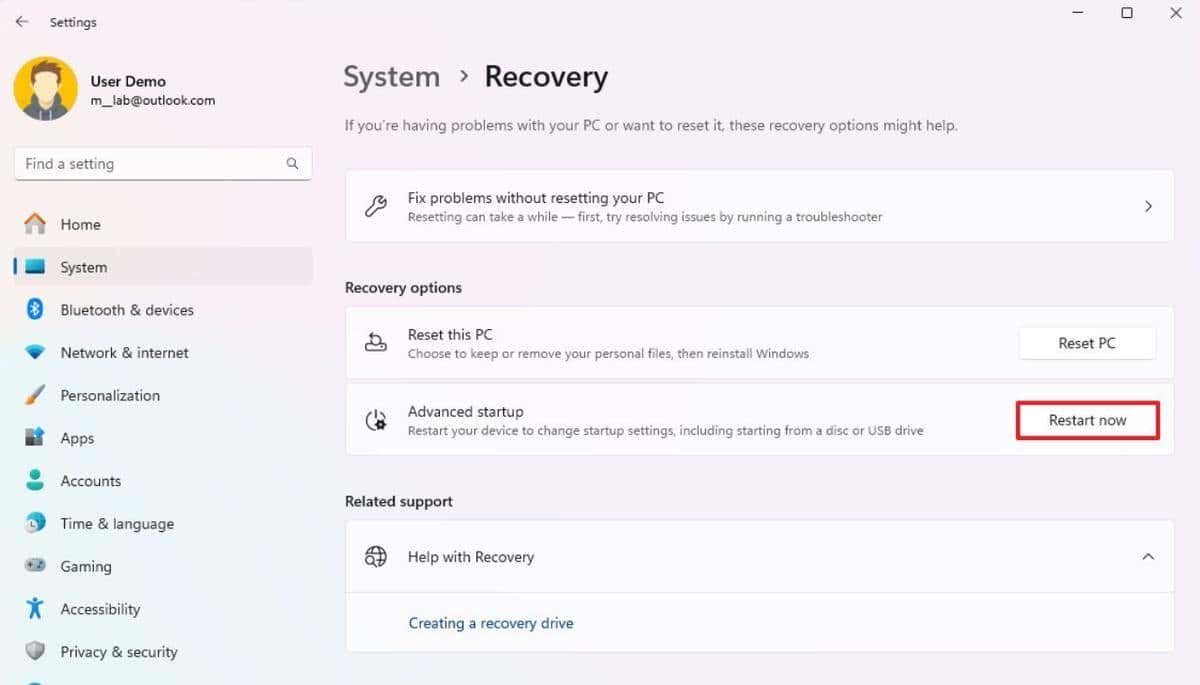Go back using the arrow button

(22, 21)
